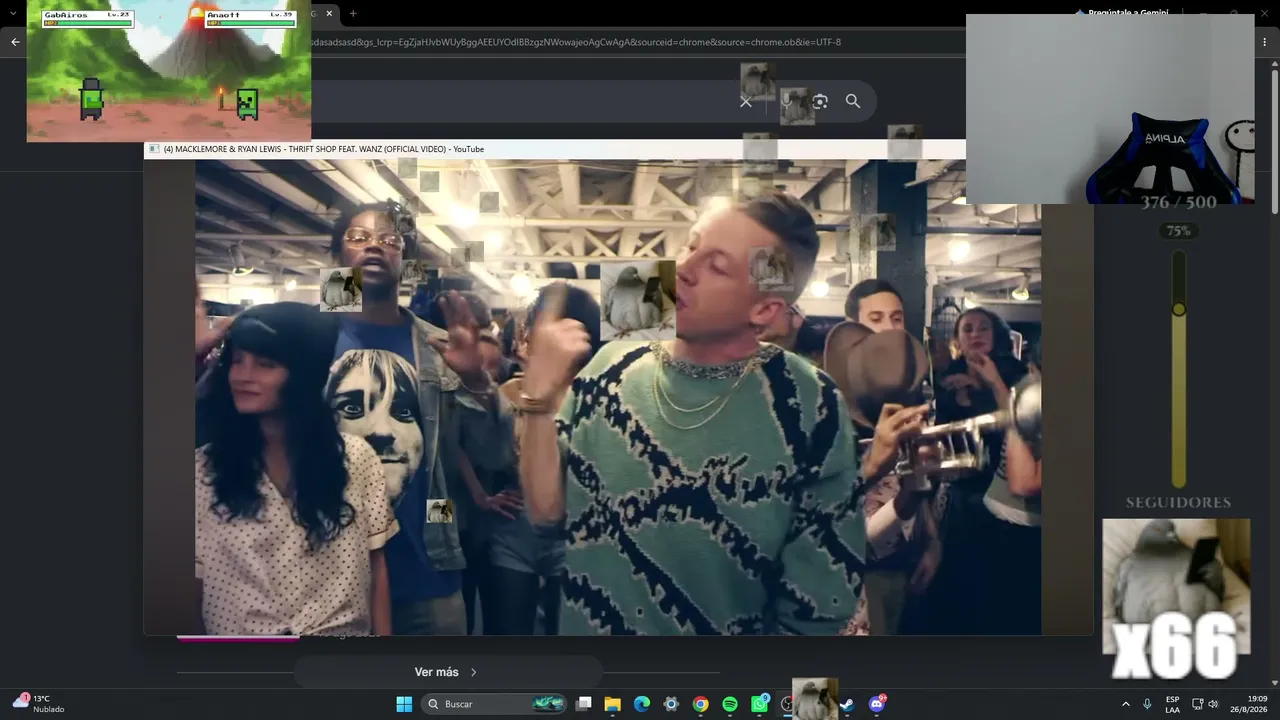Viewport: 1280px width, 720px height.
Task: Open the Windows Start menu
Action: click(x=404, y=704)
